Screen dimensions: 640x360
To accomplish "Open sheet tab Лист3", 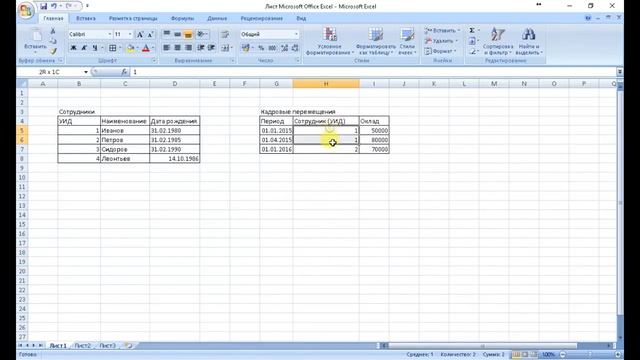I will click(x=108, y=346).
